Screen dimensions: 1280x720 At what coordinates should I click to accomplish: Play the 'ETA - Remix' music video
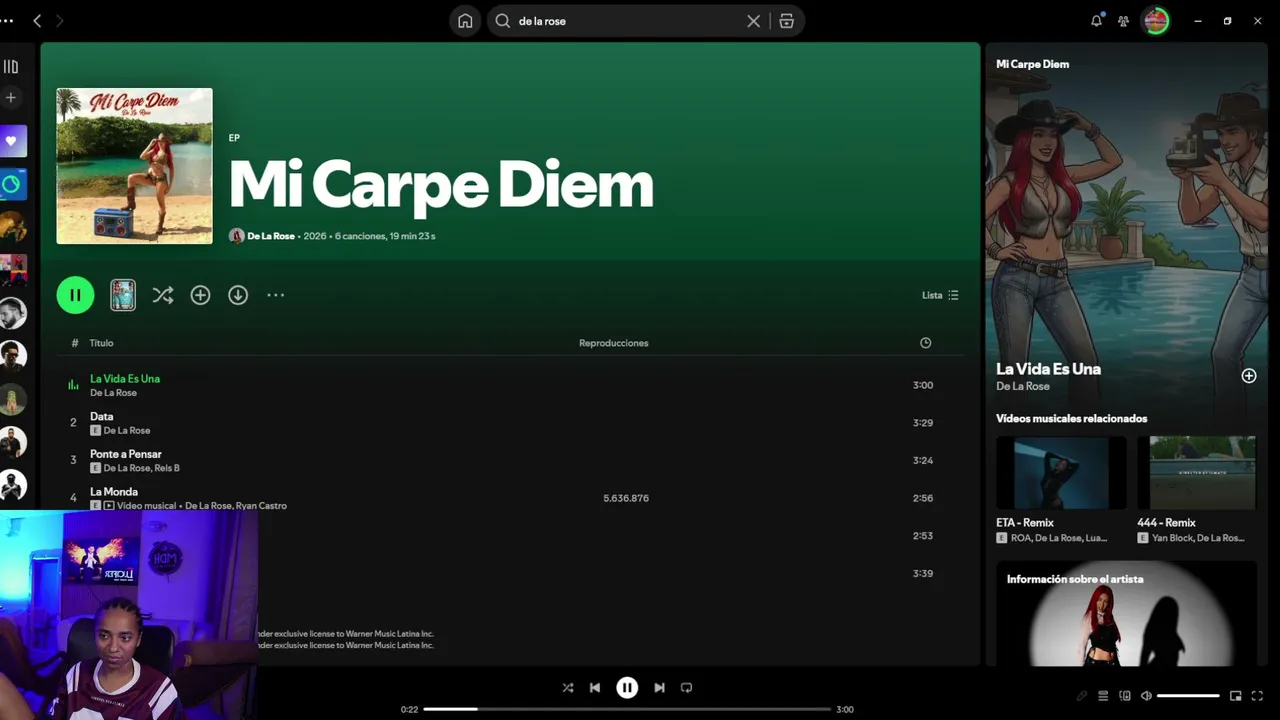point(1061,473)
